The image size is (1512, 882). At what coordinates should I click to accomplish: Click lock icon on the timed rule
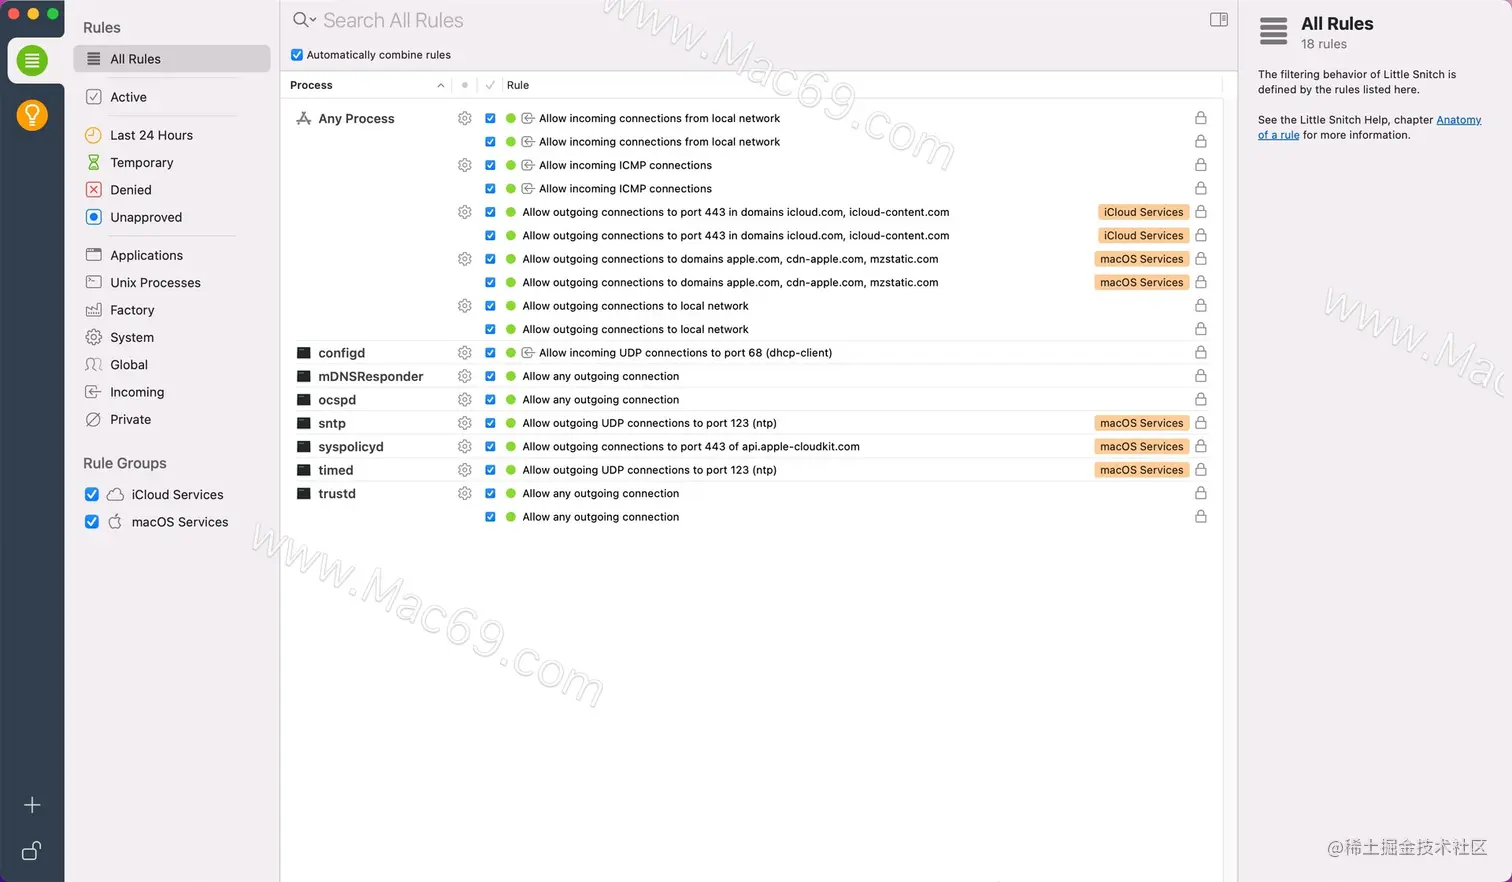coord(1201,470)
